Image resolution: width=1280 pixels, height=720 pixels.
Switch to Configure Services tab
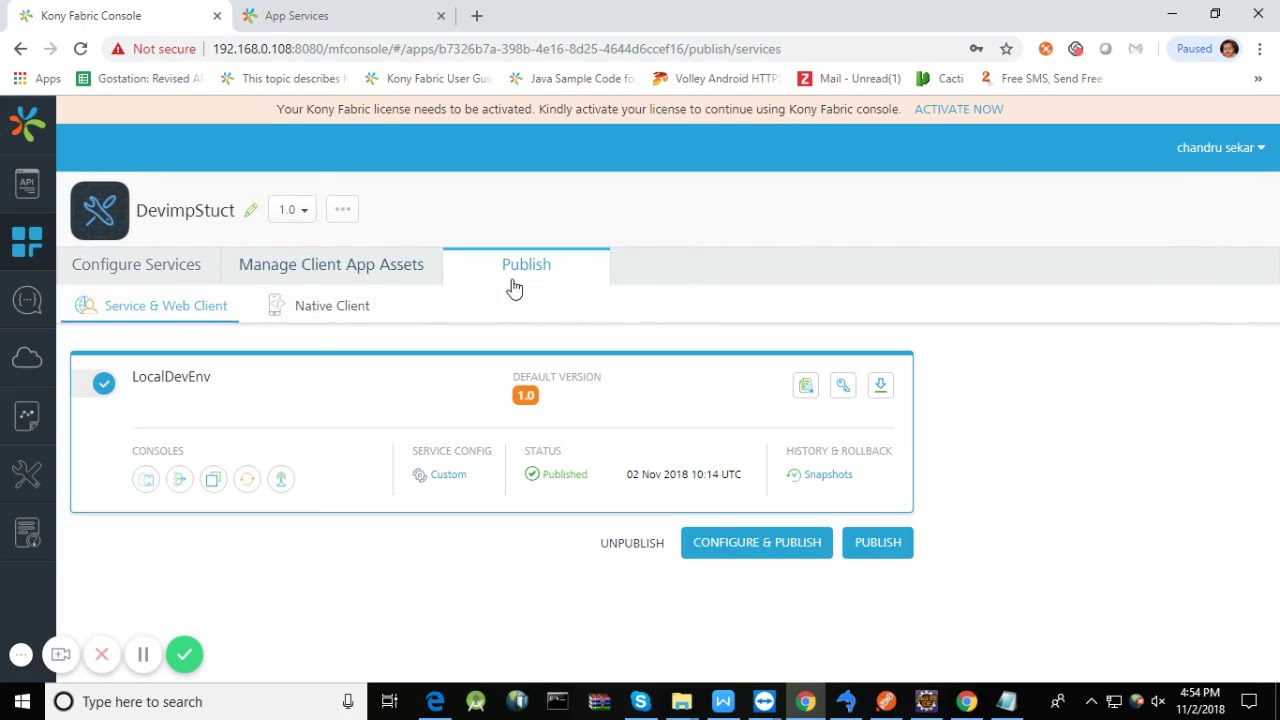click(x=136, y=265)
